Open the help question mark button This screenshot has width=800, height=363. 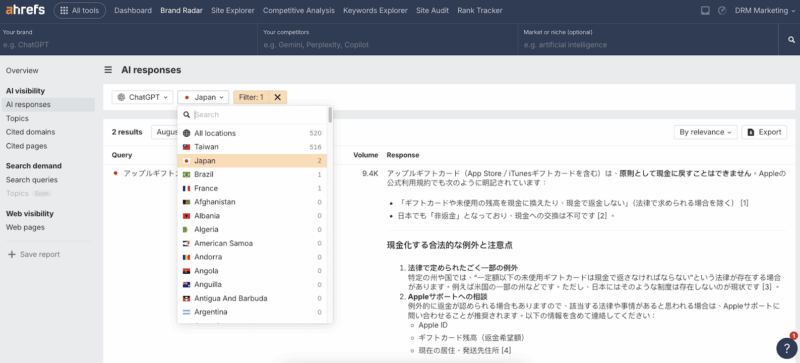pos(786,348)
